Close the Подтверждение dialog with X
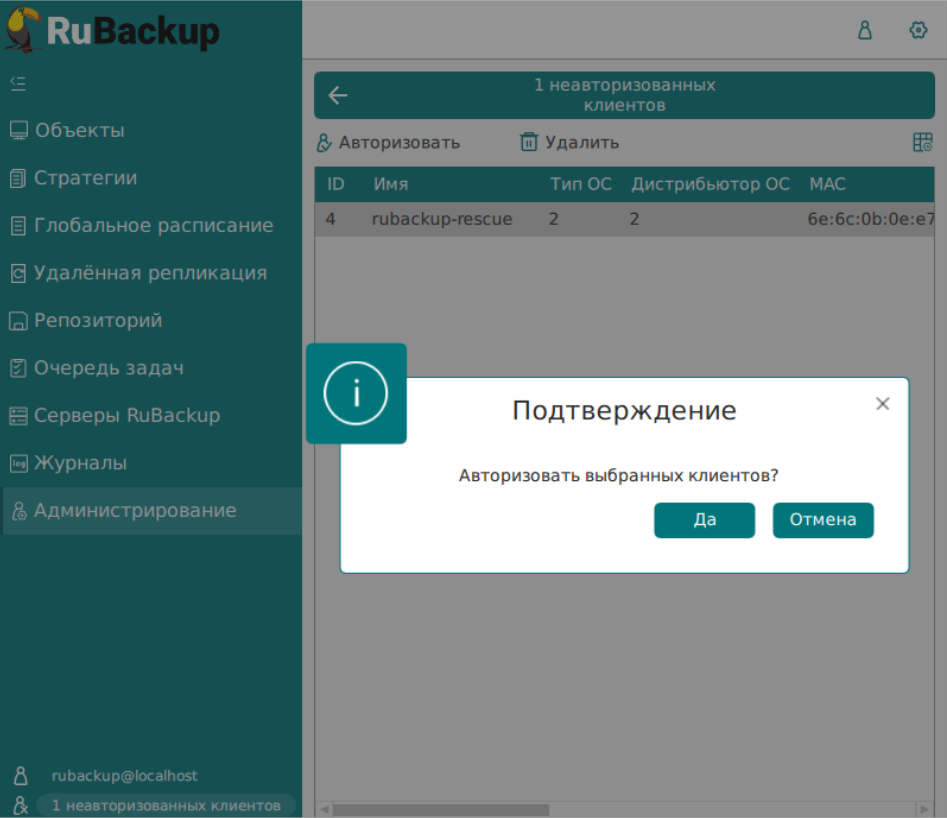This screenshot has width=947, height=818. coord(882,404)
